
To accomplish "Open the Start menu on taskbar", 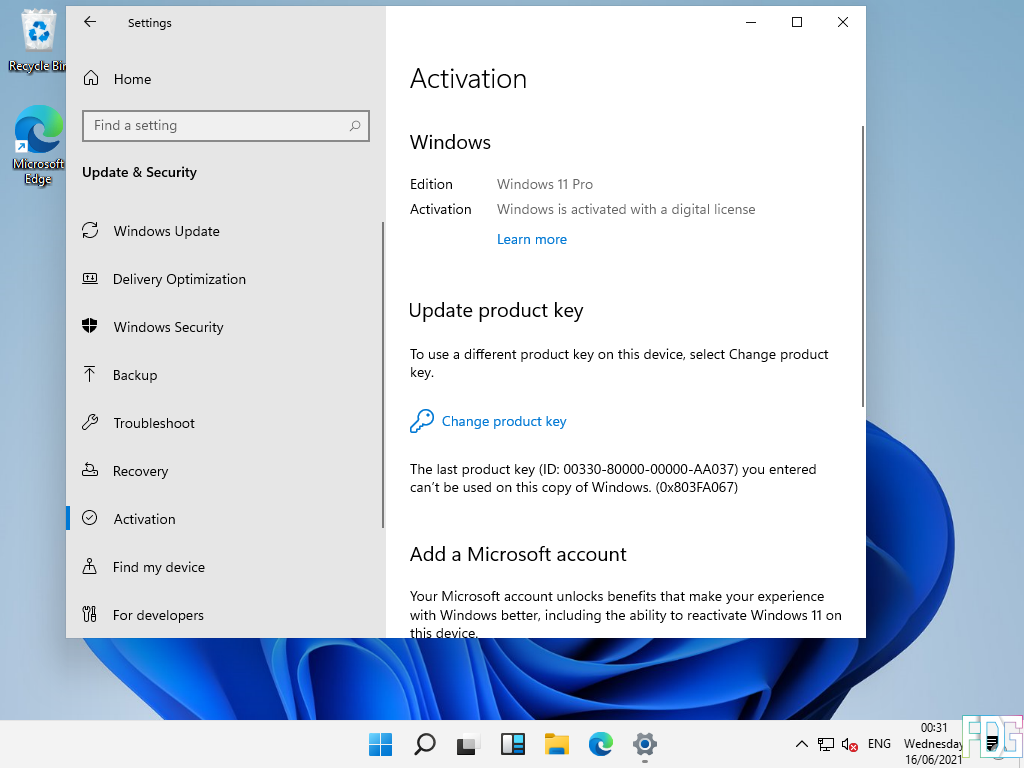I will point(381,744).
